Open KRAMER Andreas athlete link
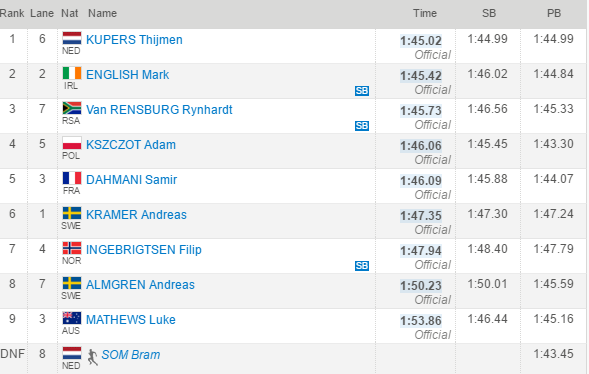Screen dimensions: 589x374 point(136,215)
